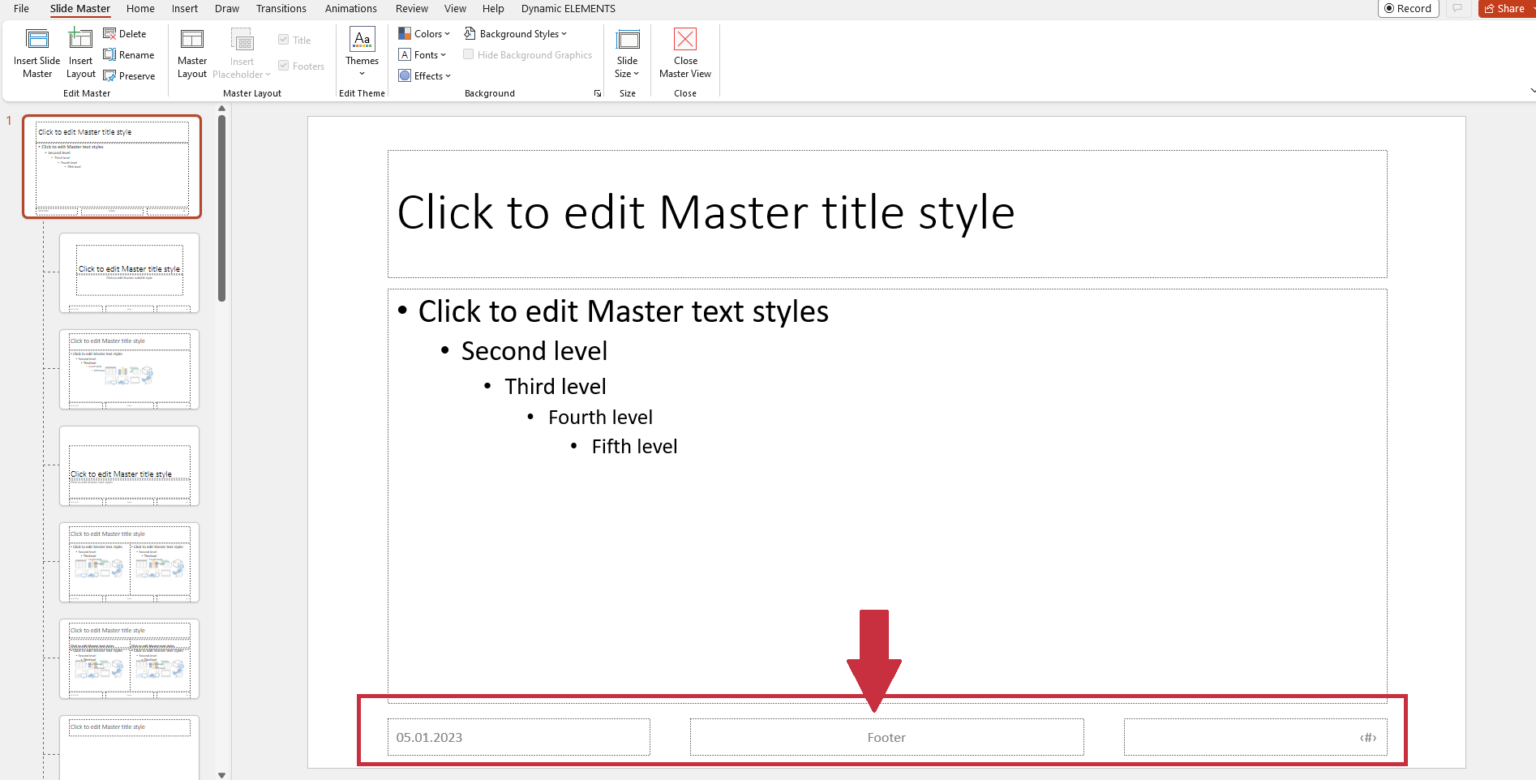Start a recording with the Record button
1536x780 pixels.
point(1408,8)
